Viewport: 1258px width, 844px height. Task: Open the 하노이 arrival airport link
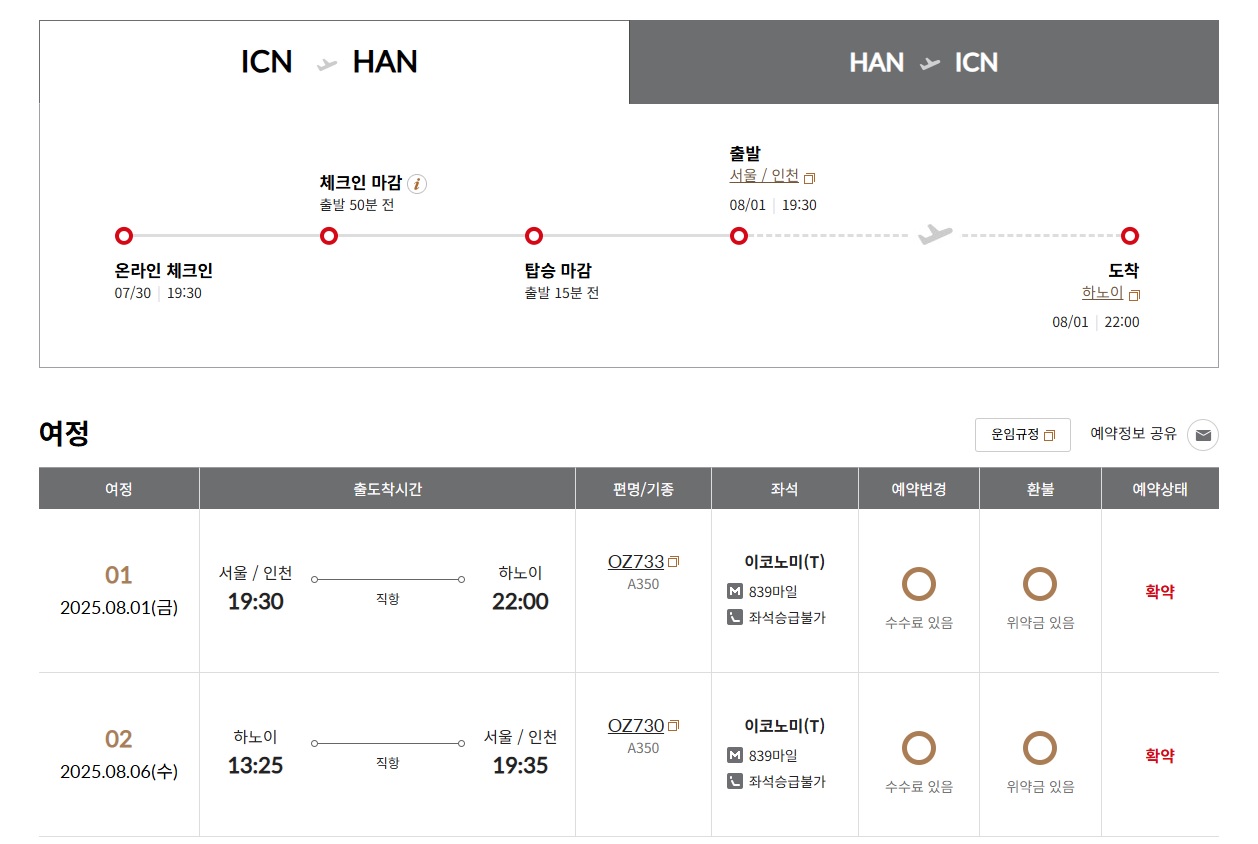[1102, 293]
